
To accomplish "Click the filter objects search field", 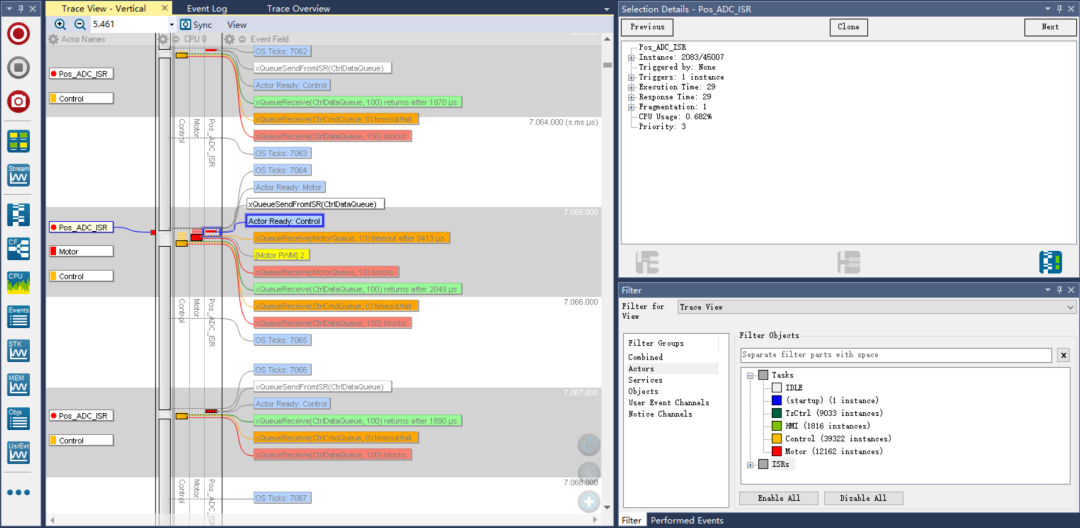I will click(896, 355).
